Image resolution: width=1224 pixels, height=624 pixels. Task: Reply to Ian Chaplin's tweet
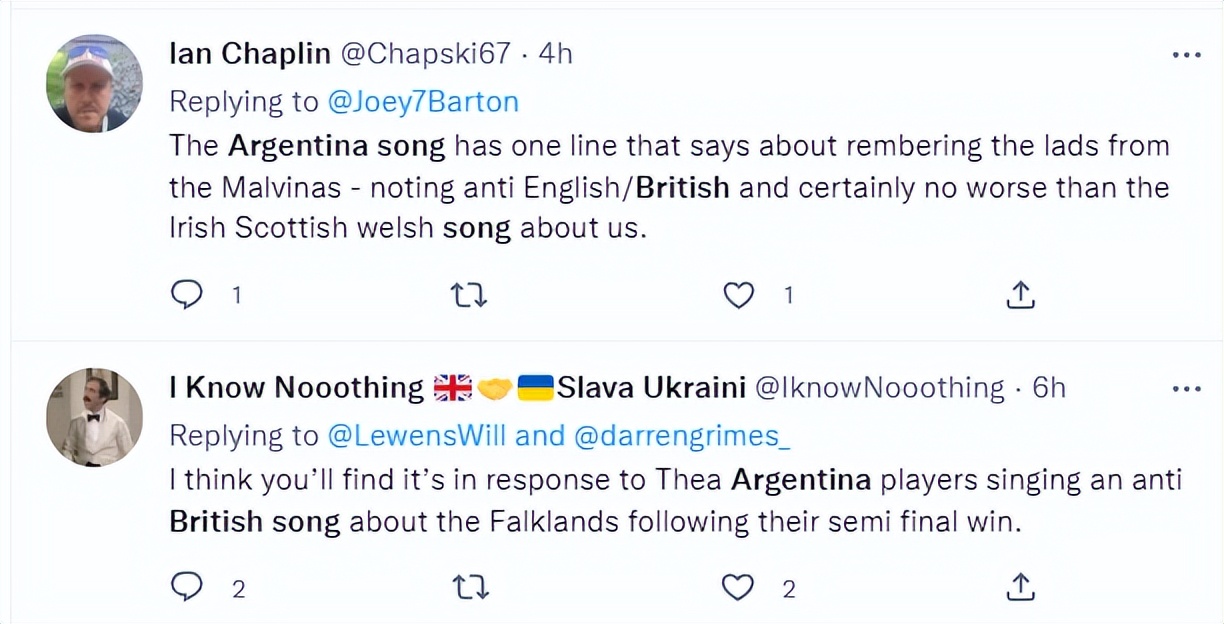187,294
